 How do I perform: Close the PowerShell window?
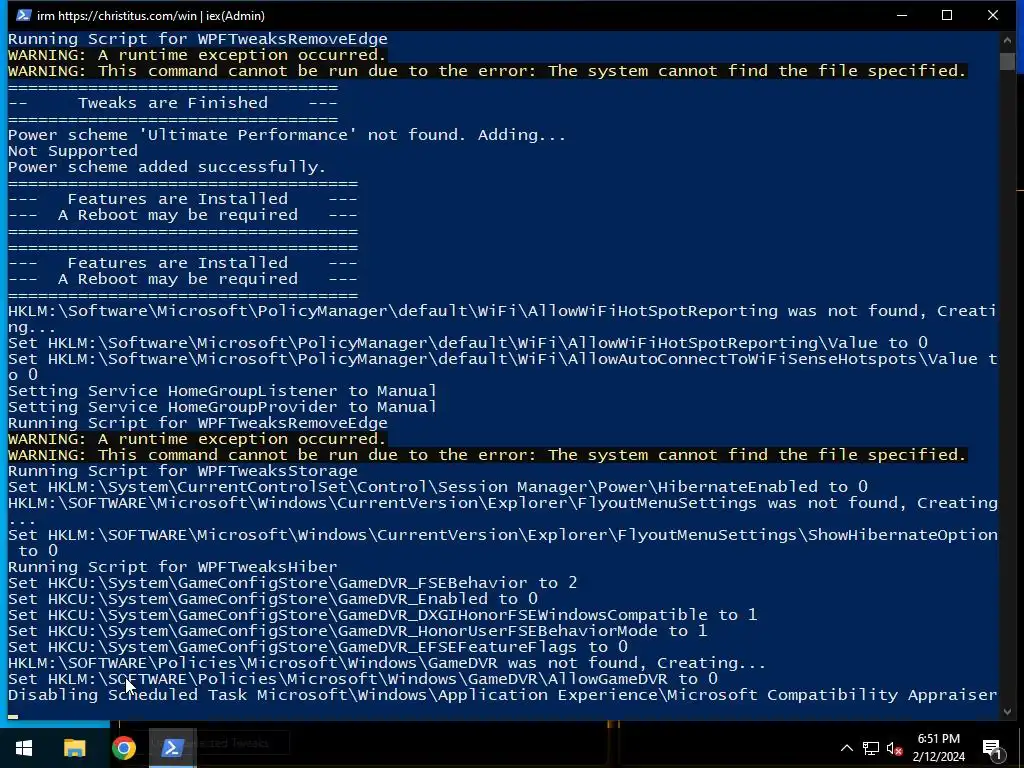tap(993, 15)
